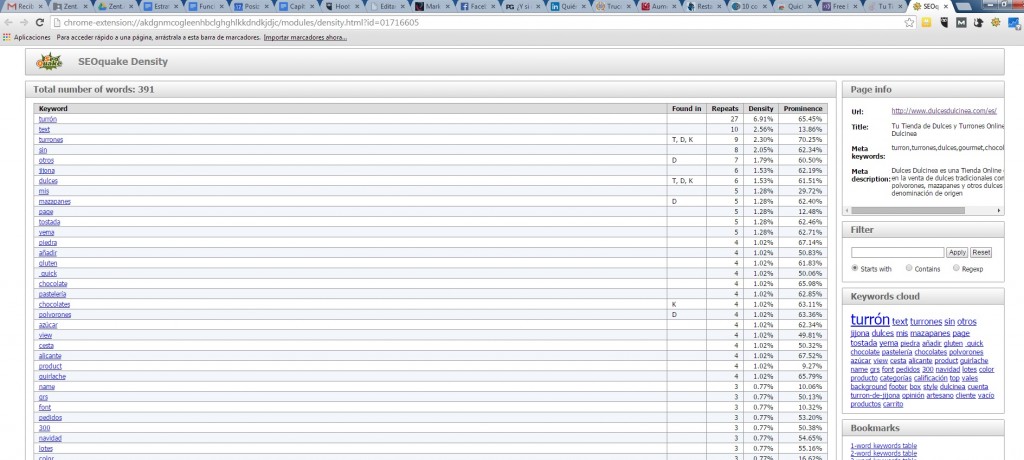Click 'pastelería' keyword in the table
This screenshot has width=1024, height=460.
52,294
